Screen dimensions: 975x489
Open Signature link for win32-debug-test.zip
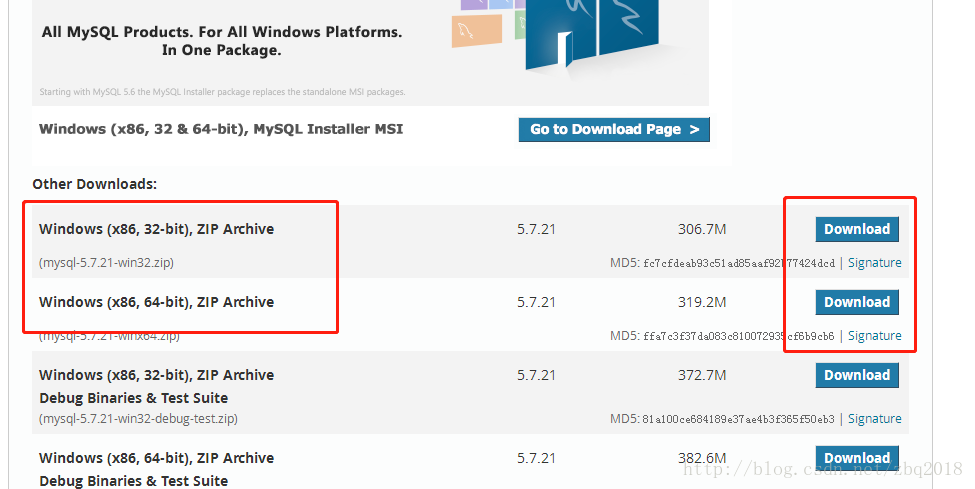coord(874,419)
